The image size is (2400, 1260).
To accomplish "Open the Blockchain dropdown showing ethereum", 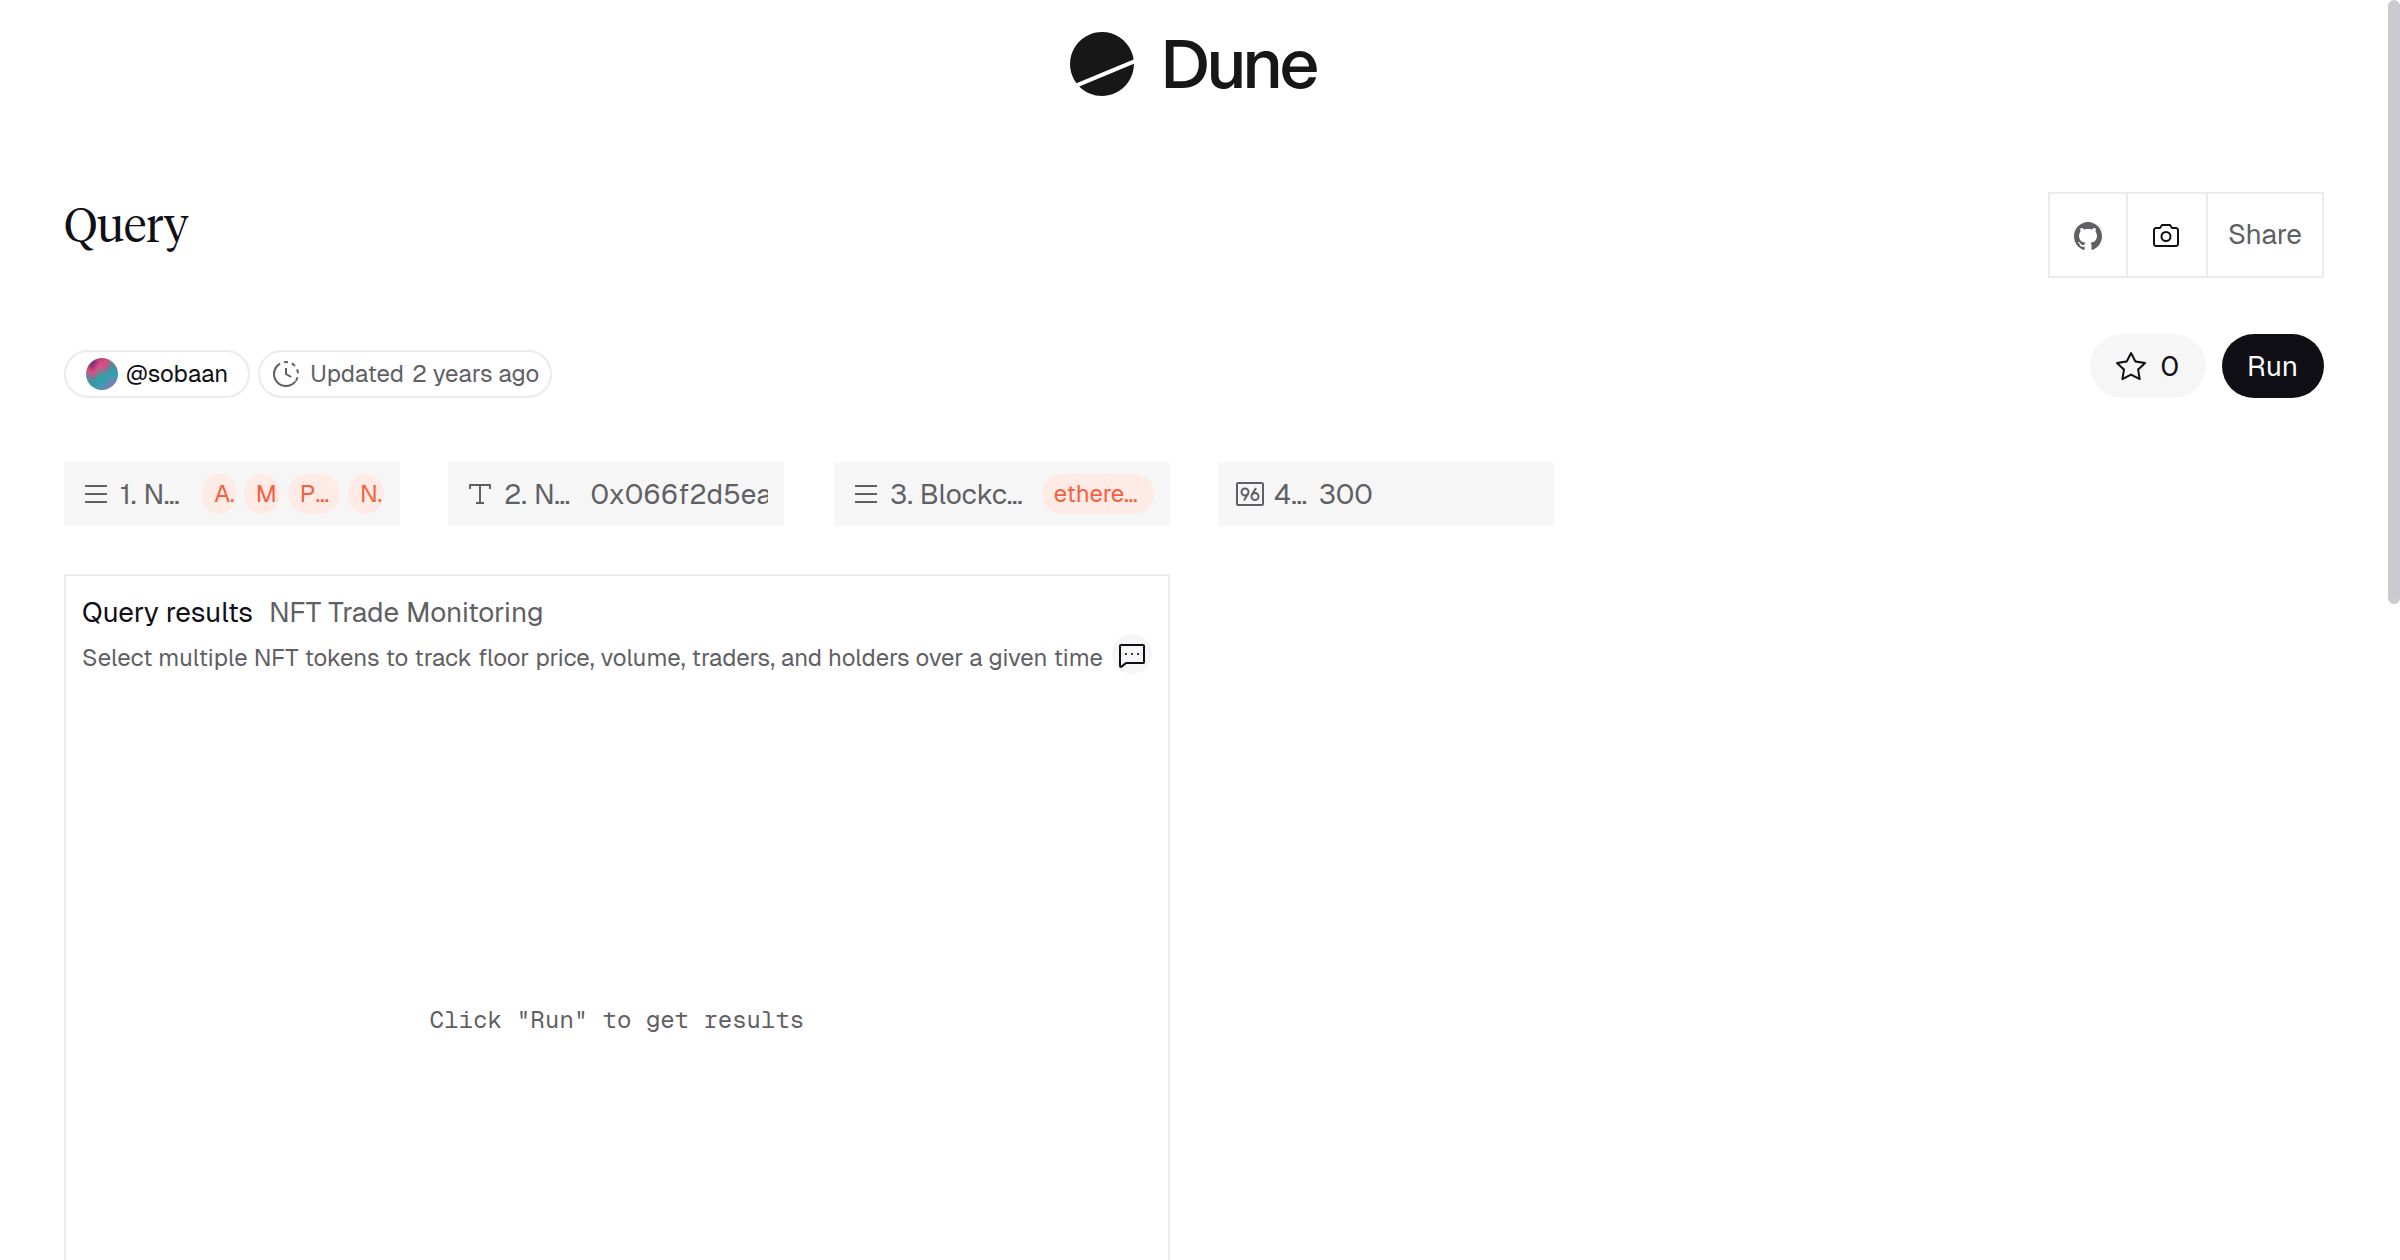I will (1096, 494).
